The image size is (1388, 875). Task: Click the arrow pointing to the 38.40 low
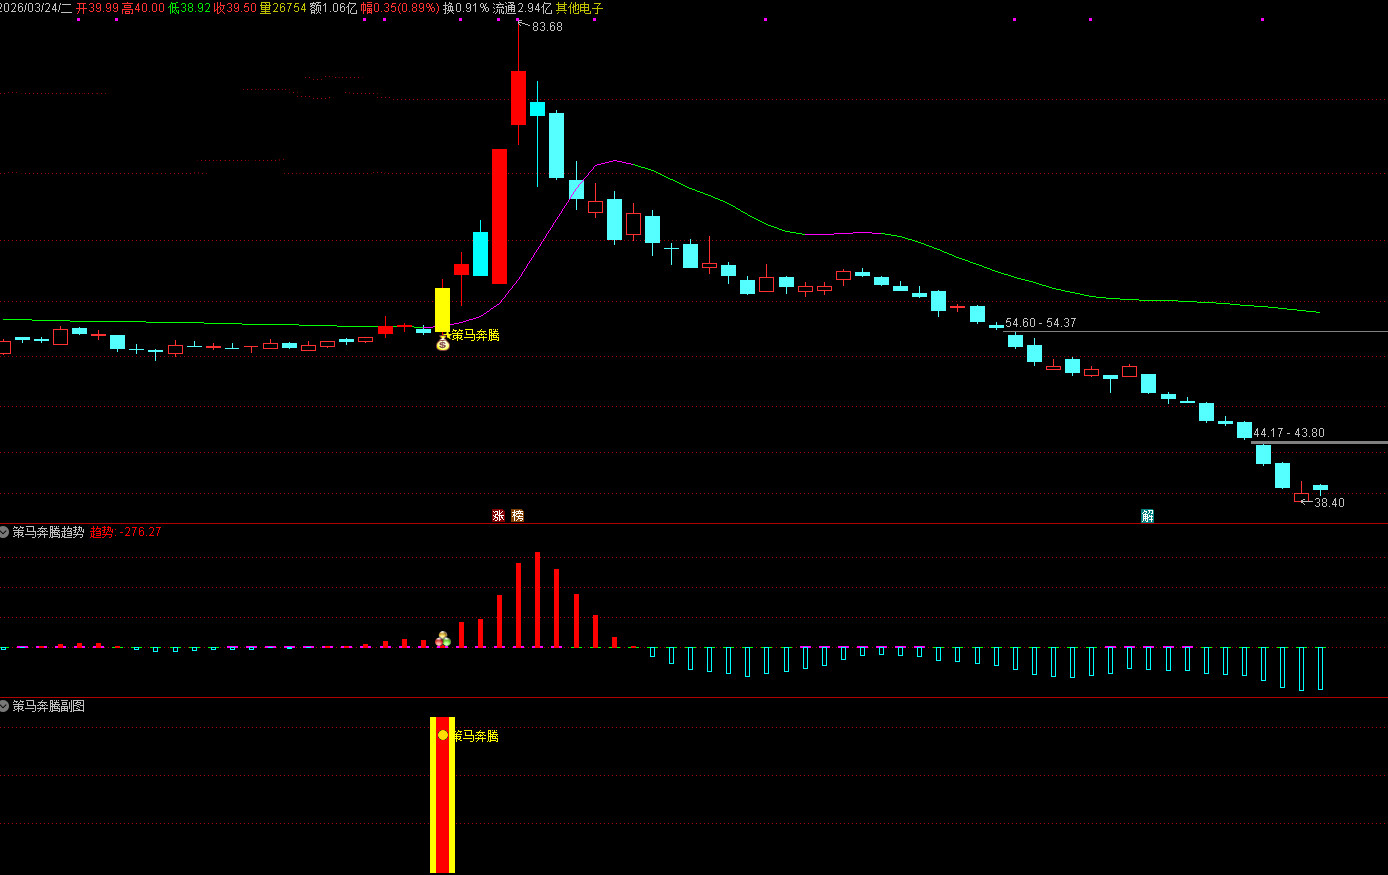(1305, 502)
